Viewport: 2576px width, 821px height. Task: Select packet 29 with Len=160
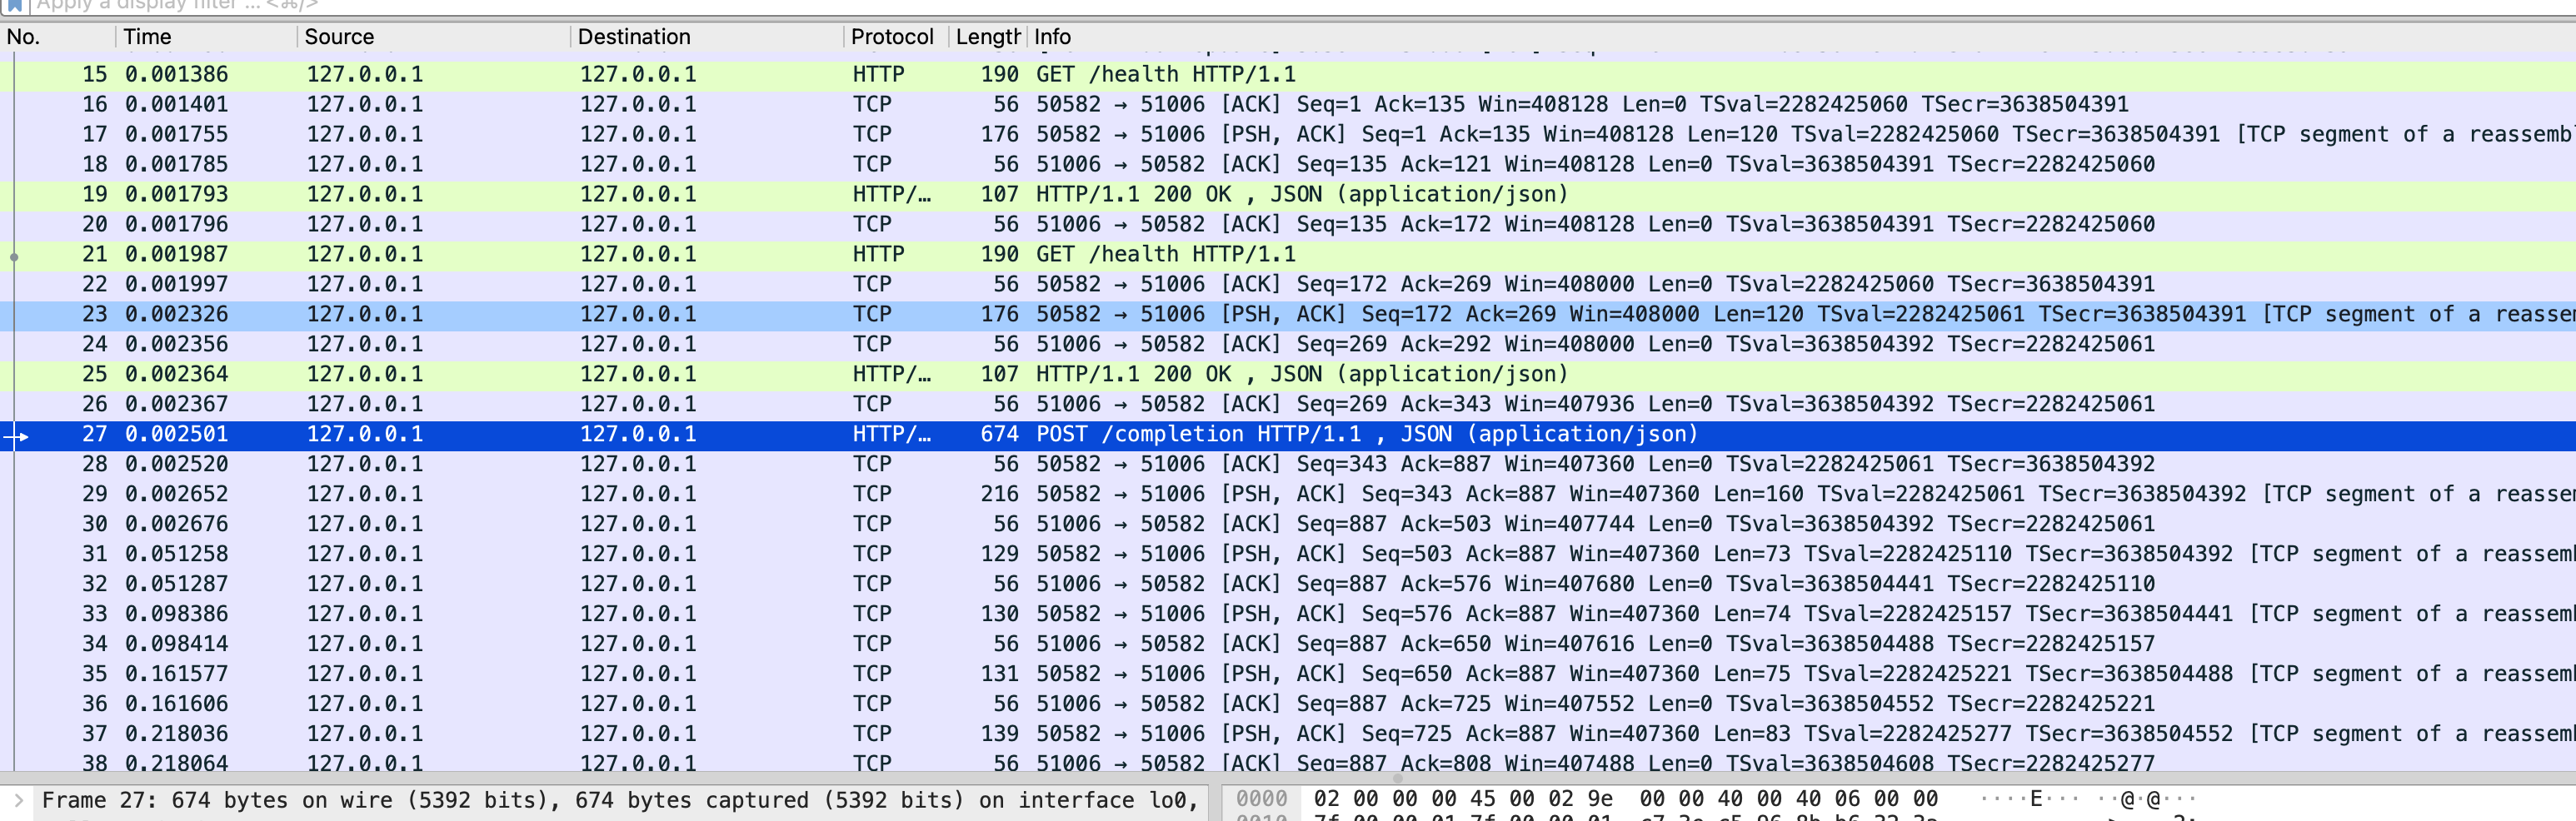[1288, 495]
